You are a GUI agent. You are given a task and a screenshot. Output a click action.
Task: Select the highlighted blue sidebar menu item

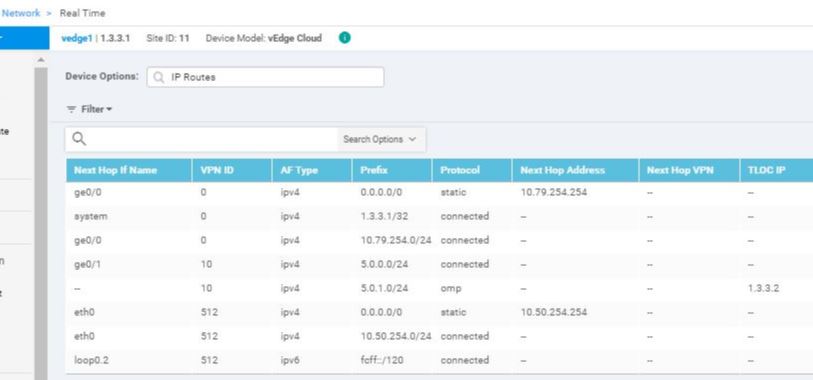(24, 38)
